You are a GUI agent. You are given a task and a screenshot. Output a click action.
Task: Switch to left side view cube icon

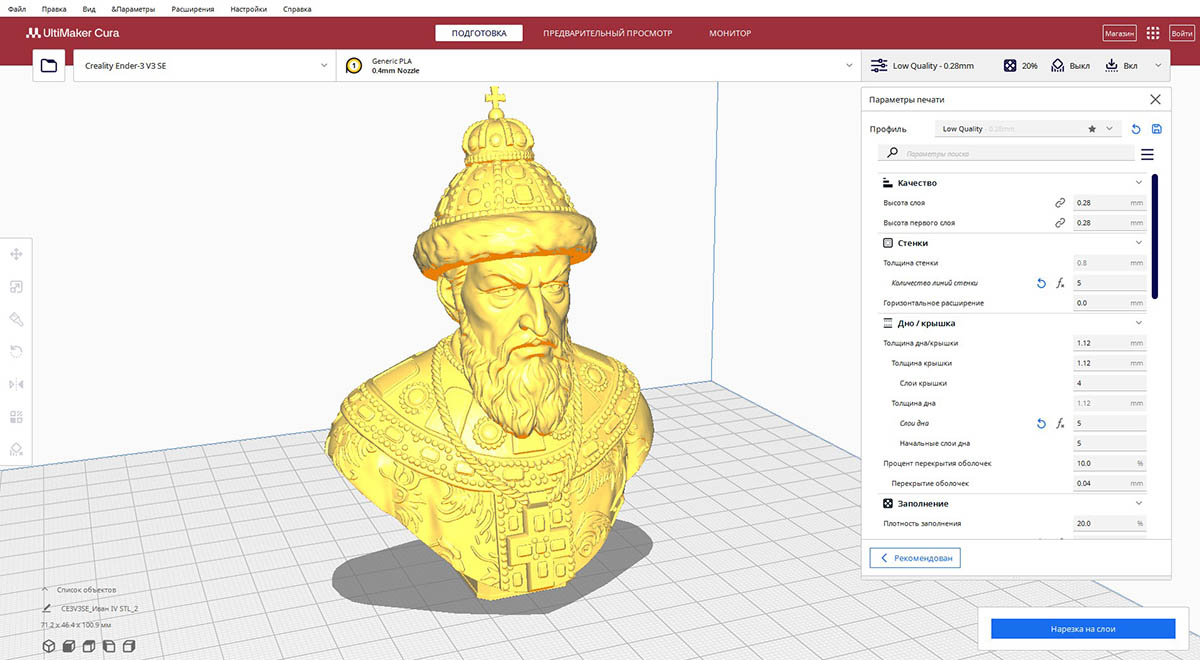tap(107, 647)
